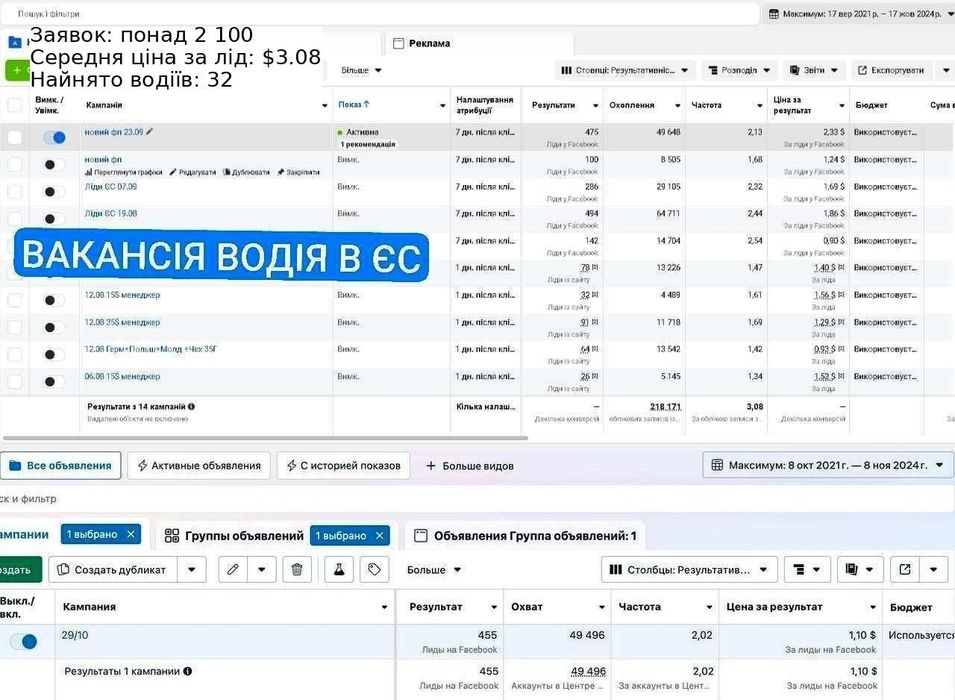955x700 pixels.
Task: Click the 'Експортувати' button
Action: (891, 70)
